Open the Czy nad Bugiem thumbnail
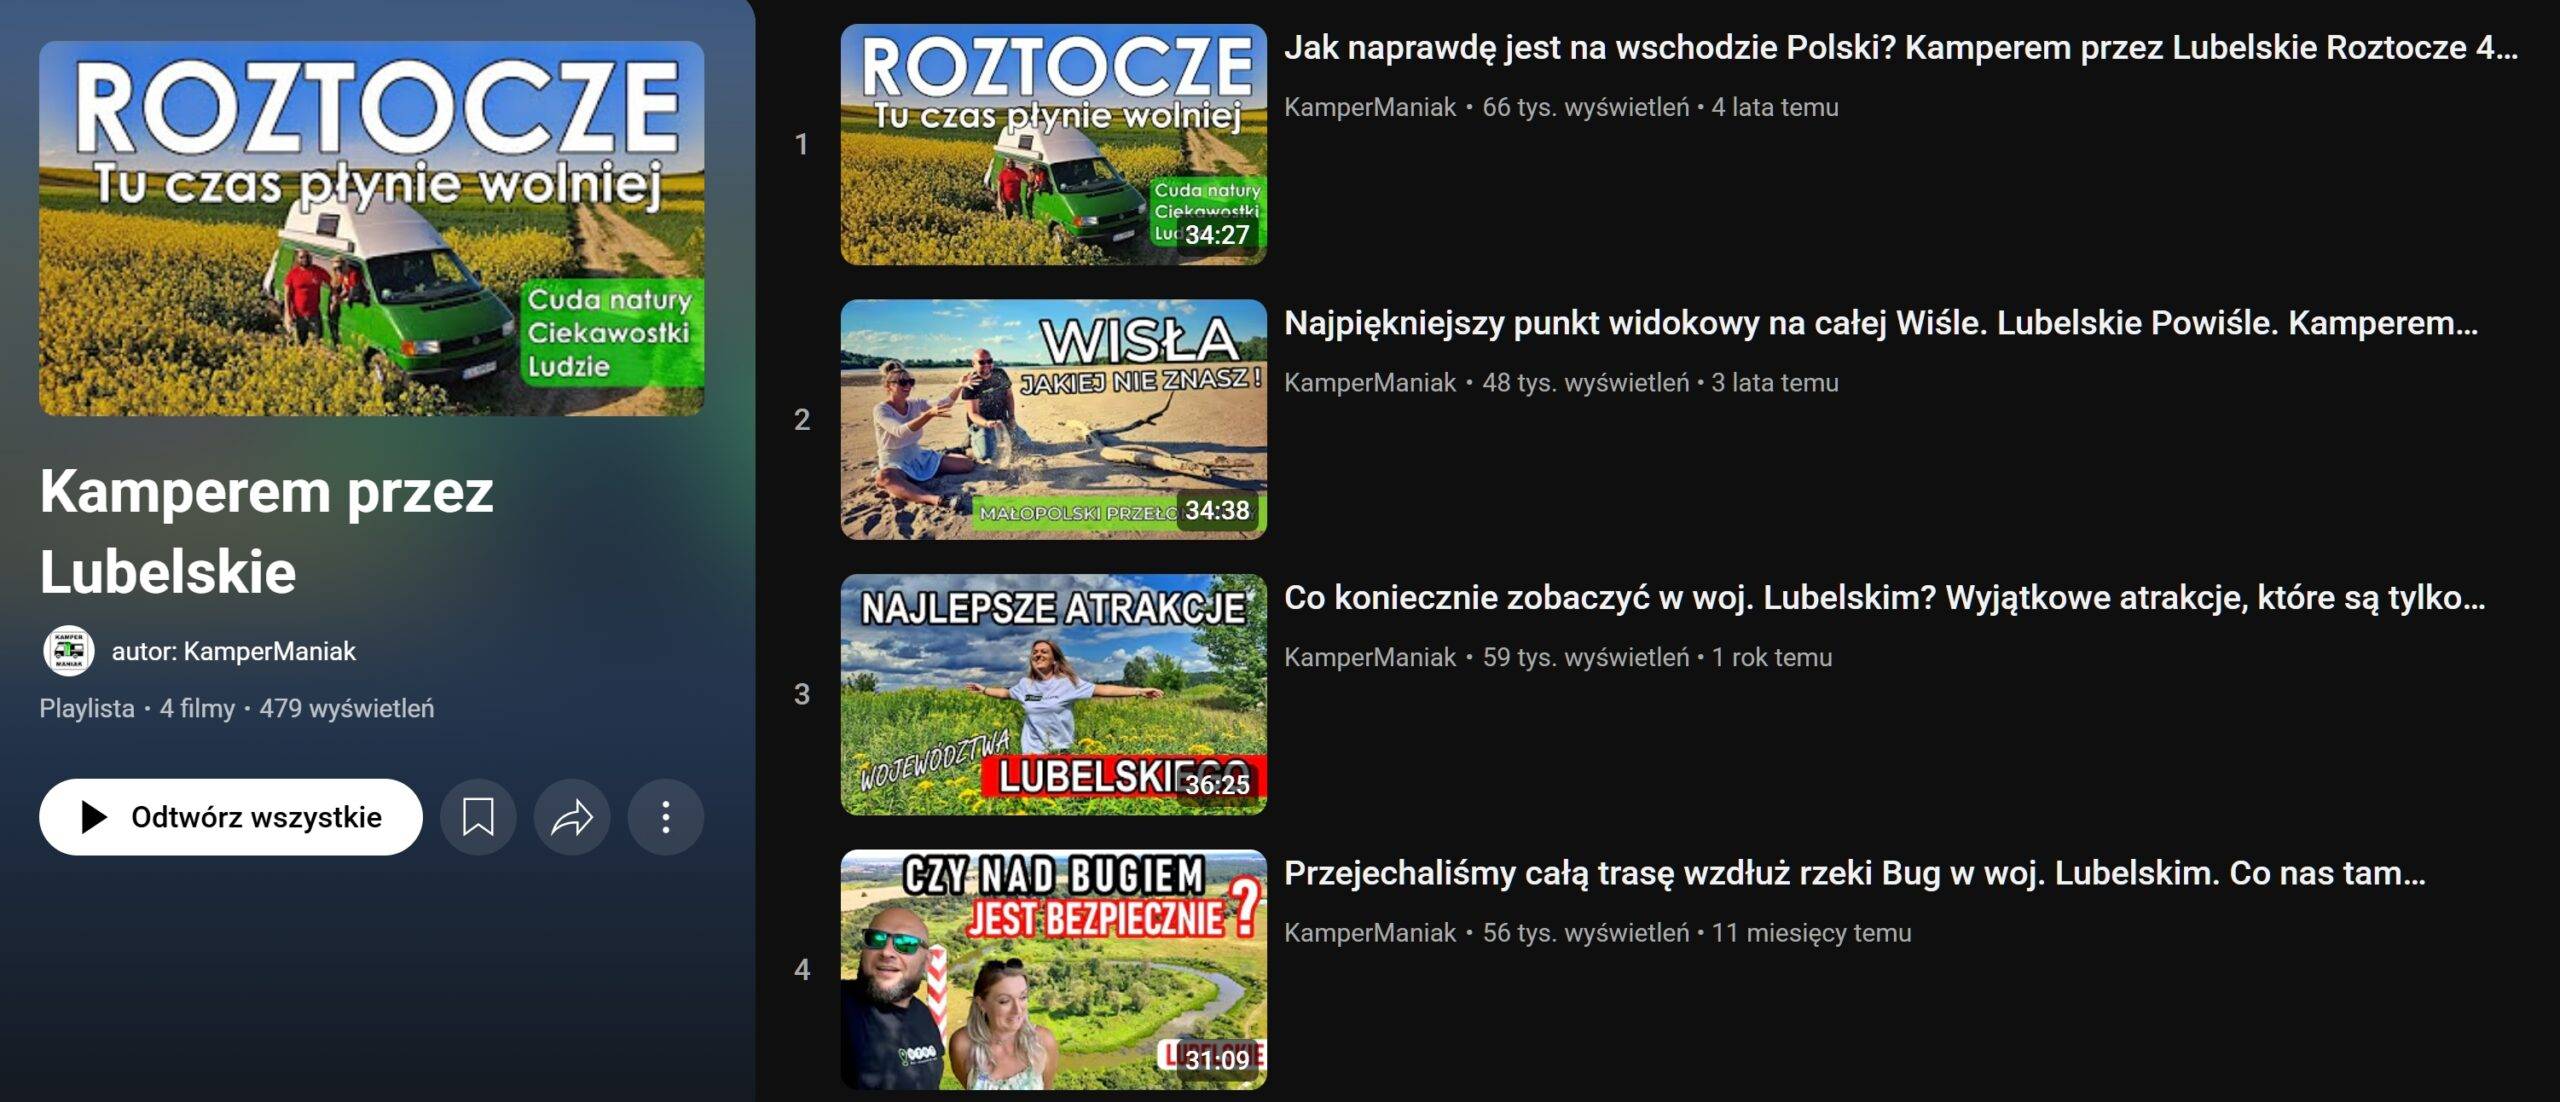The width and height of the screenshot is (2560, 1102). tap(1053, 969)
